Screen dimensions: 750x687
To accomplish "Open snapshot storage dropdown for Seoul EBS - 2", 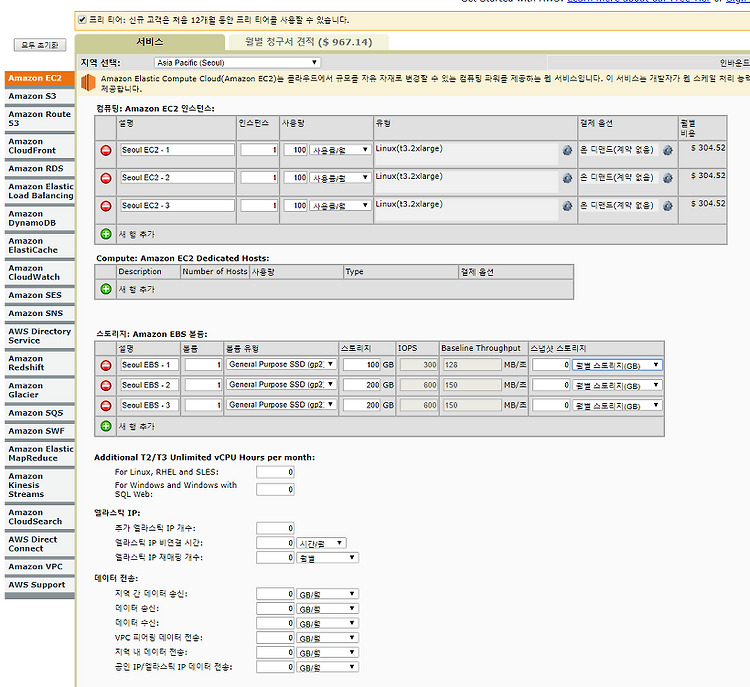I will coord(617,385).
